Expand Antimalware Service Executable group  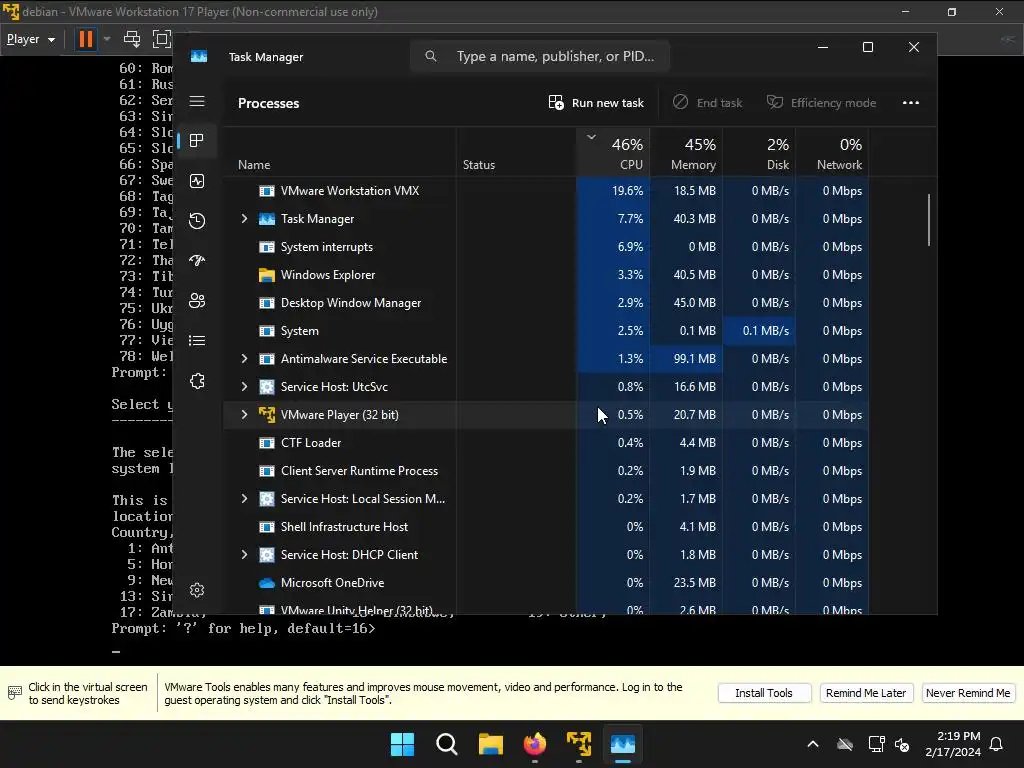click(x=244, y=359)
